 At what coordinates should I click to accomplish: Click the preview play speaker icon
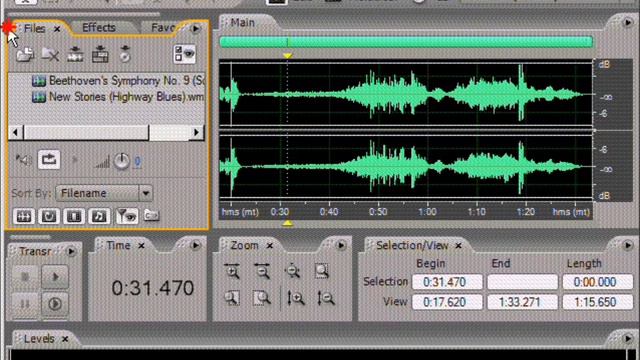click(24, 160)
